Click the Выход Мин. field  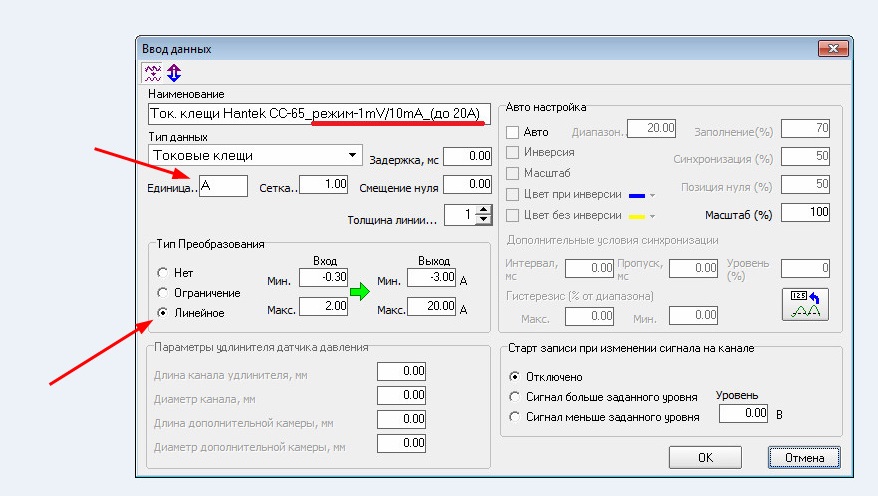pyautogui.click(x=431, y=277)
